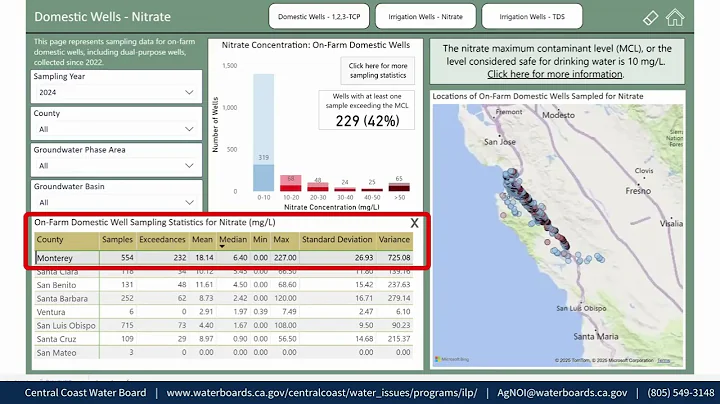Click the 229 (42%) MCL exceedance card
This screenshot has height=404, width=720.
[367, 110]
